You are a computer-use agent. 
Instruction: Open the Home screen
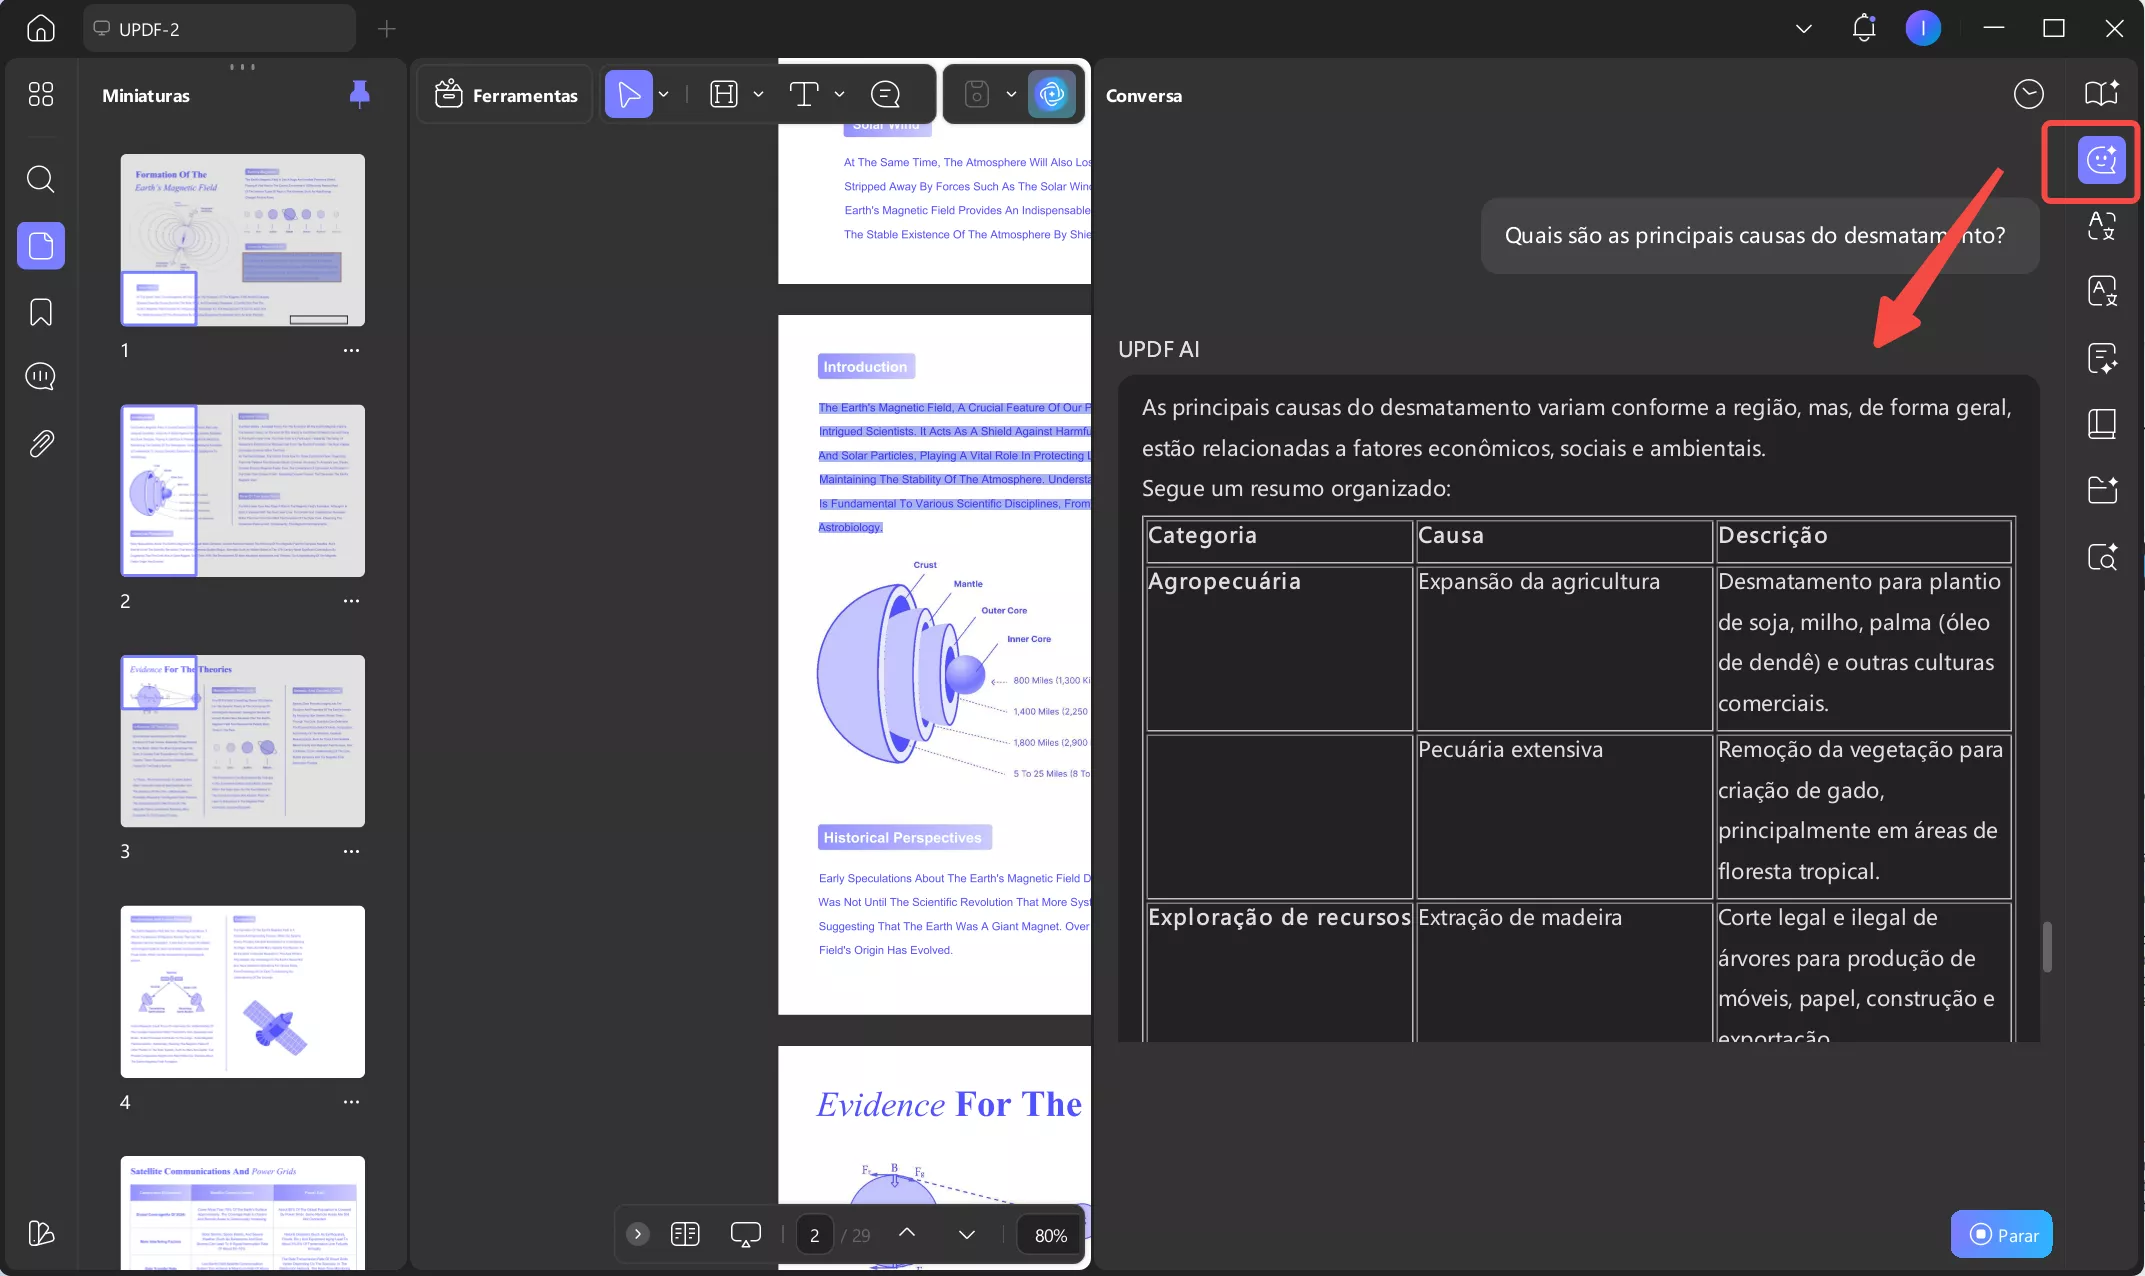40,28
